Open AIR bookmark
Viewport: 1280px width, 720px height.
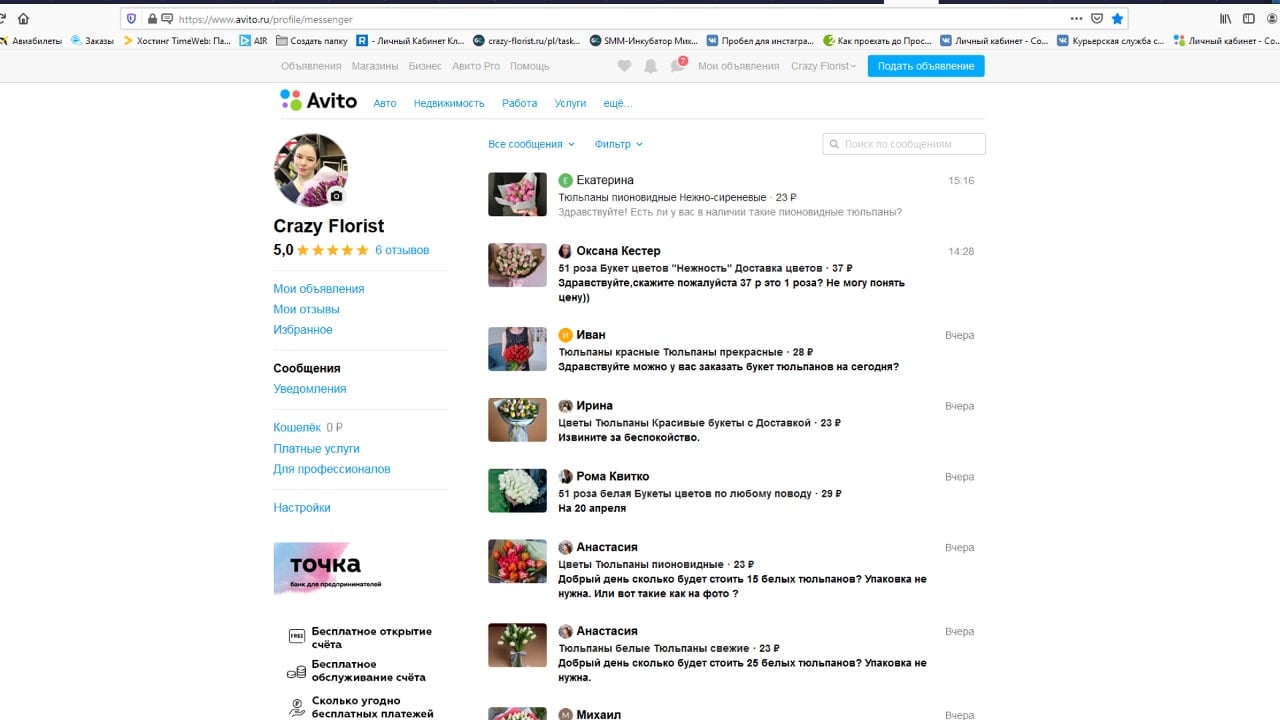253,41
